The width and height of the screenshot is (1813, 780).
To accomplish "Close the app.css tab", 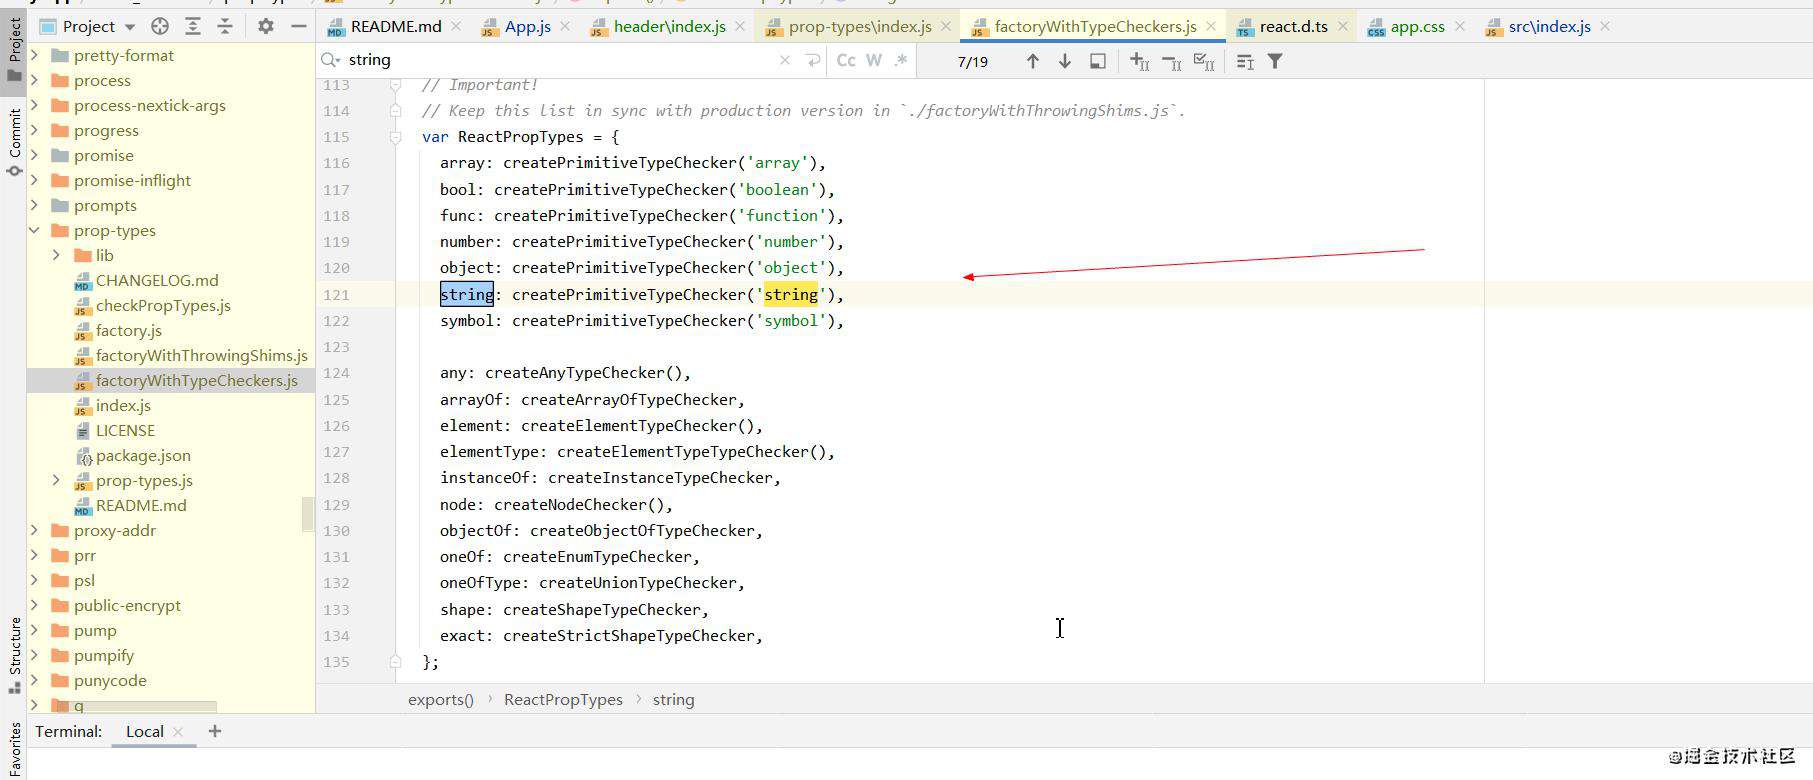I will pyautogui.click(x=1459, y=27).
